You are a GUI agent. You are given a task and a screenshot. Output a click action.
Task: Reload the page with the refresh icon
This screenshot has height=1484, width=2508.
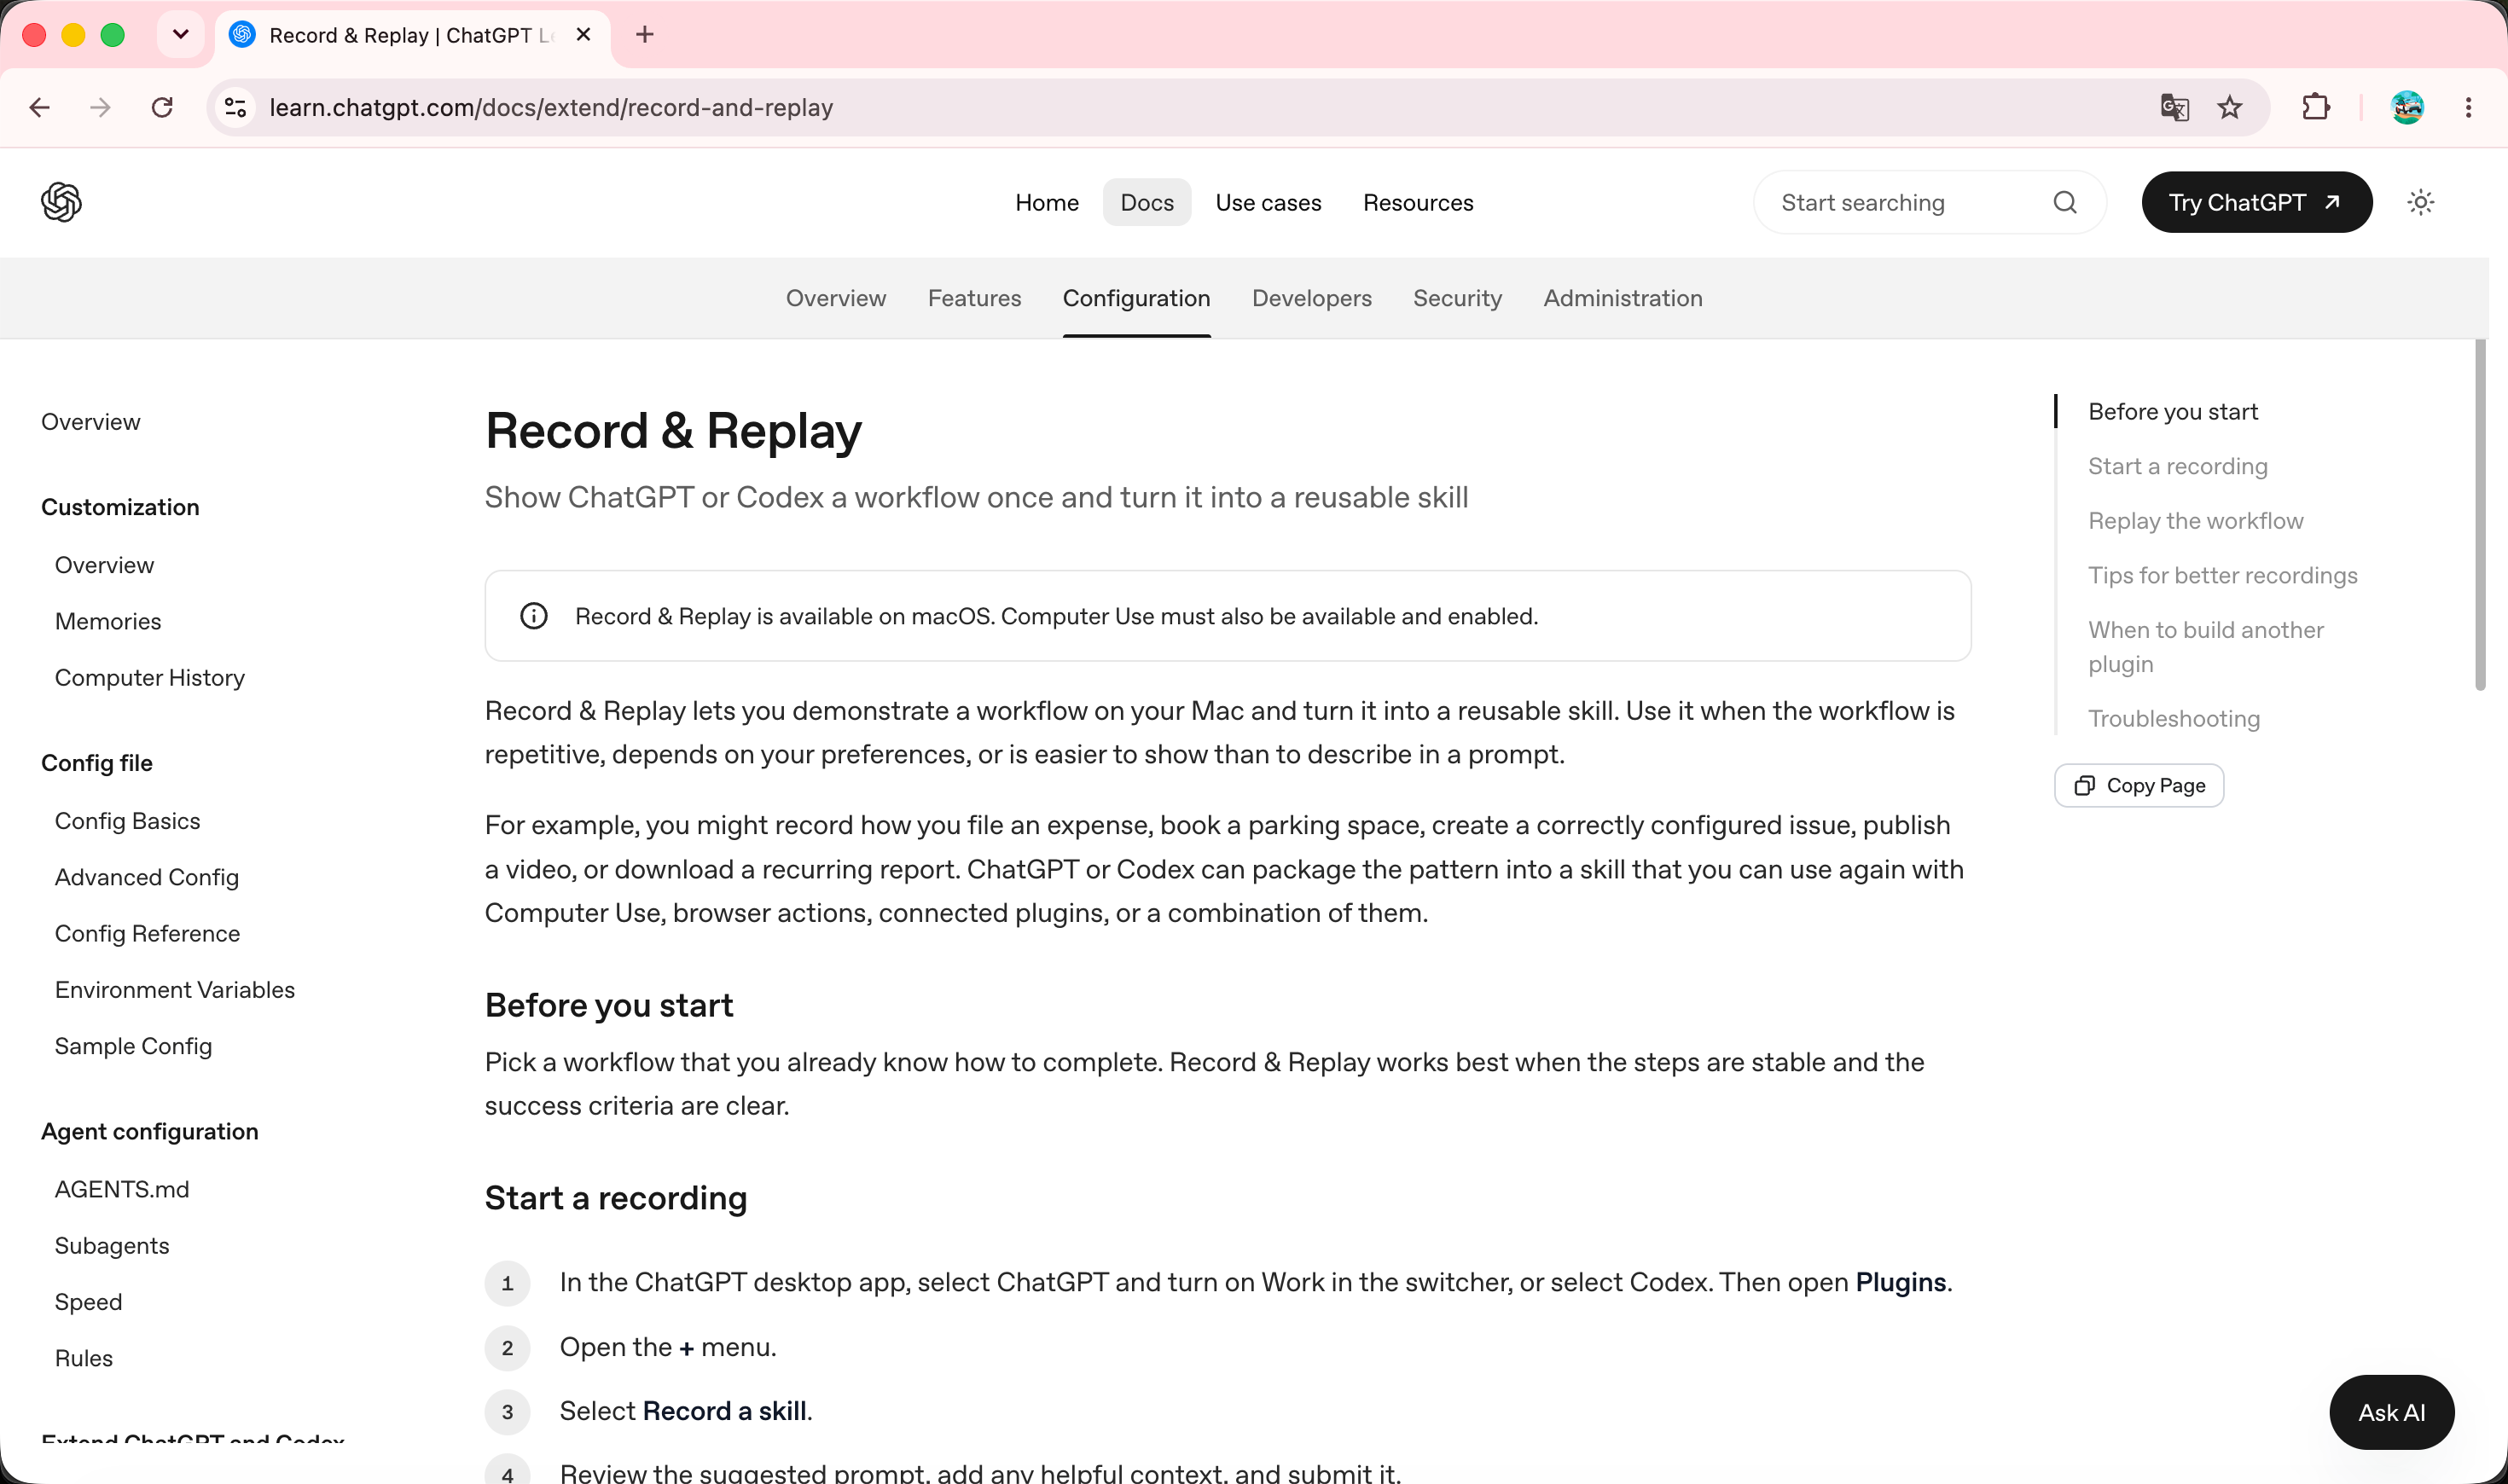(x=162, y=107)
